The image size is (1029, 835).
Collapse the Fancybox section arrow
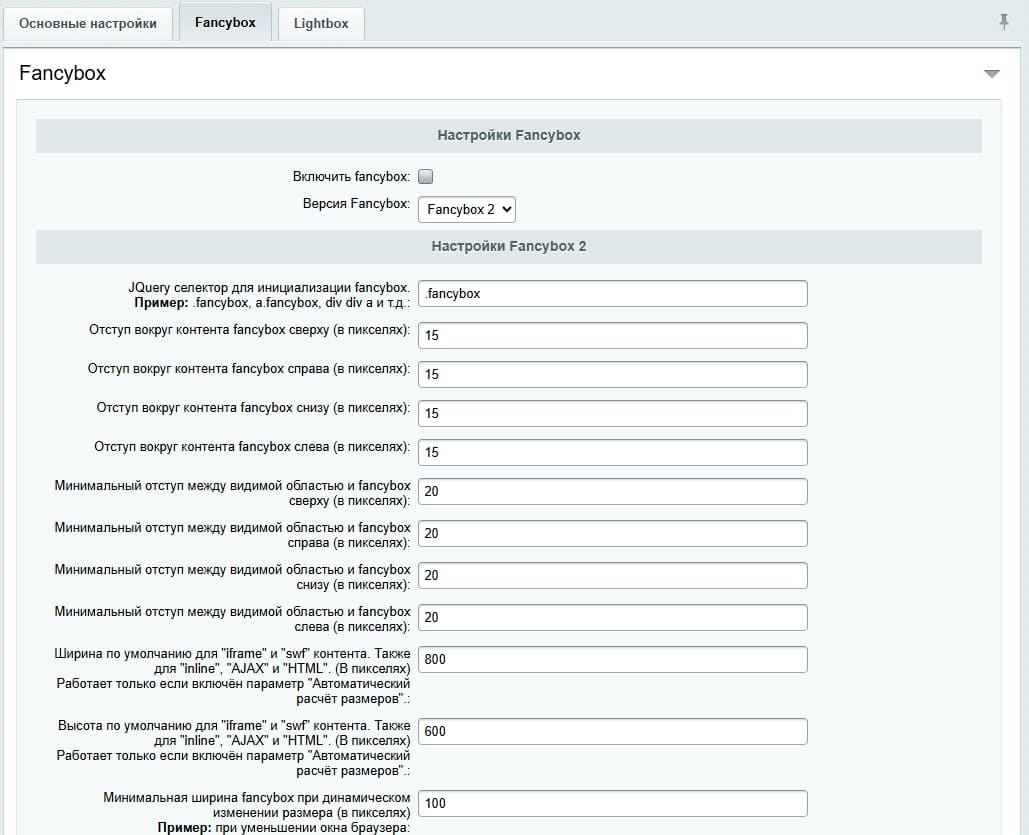pyautogui.click(x=992, y=74)
